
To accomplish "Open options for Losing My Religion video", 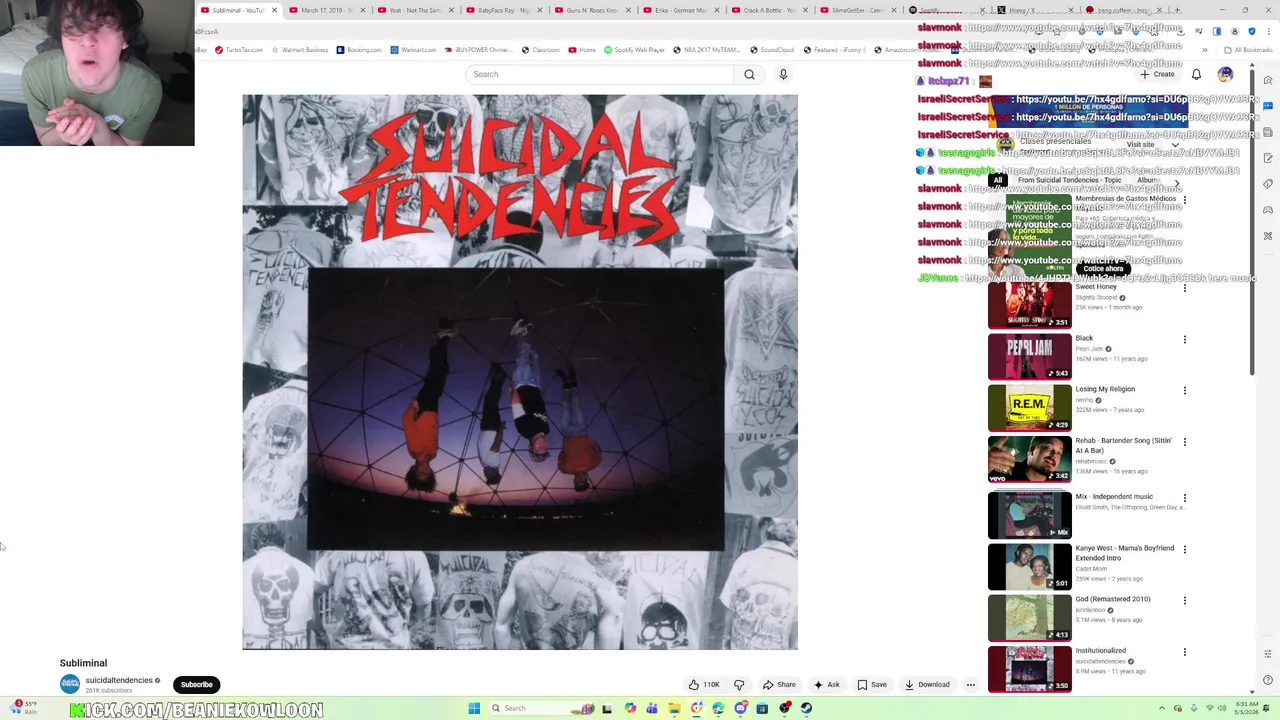I will [x=1185, y=391].
